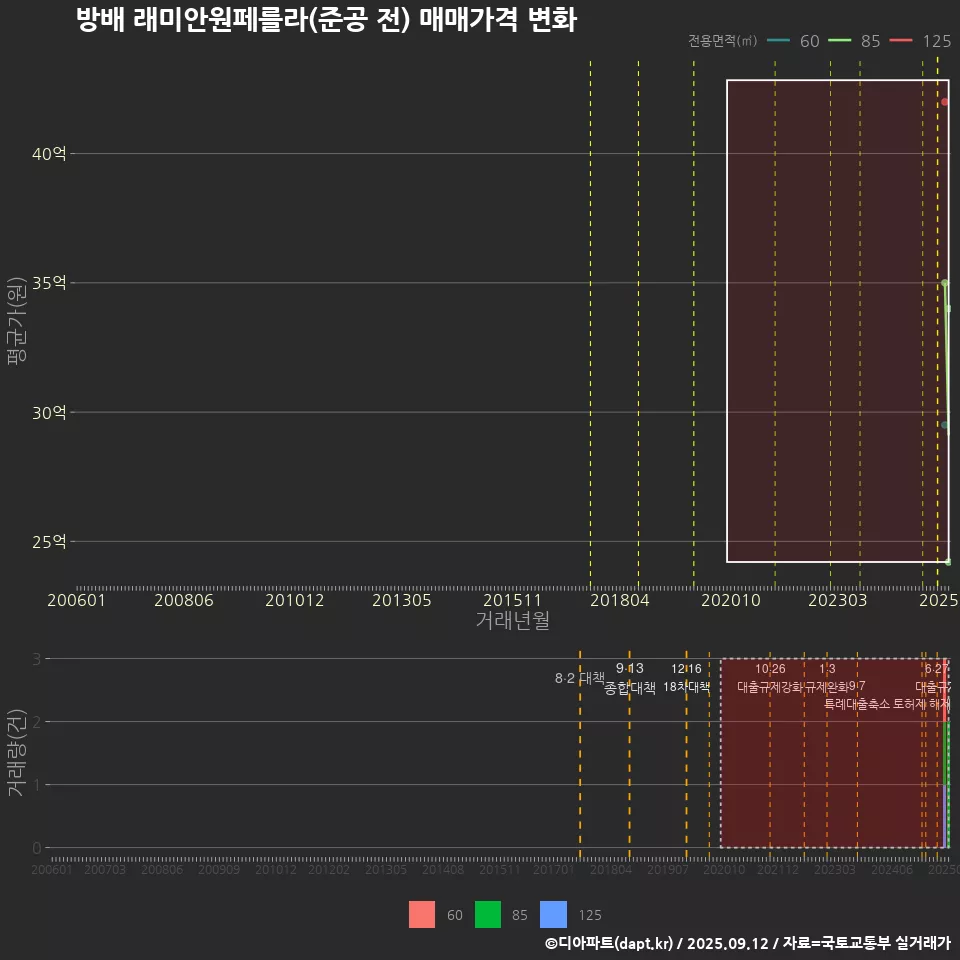Viewport: 960px width, 960px height.
Task: Click the '평균가(원)' y-axis title
Action: pyautogui.click(x=17, y=321)
